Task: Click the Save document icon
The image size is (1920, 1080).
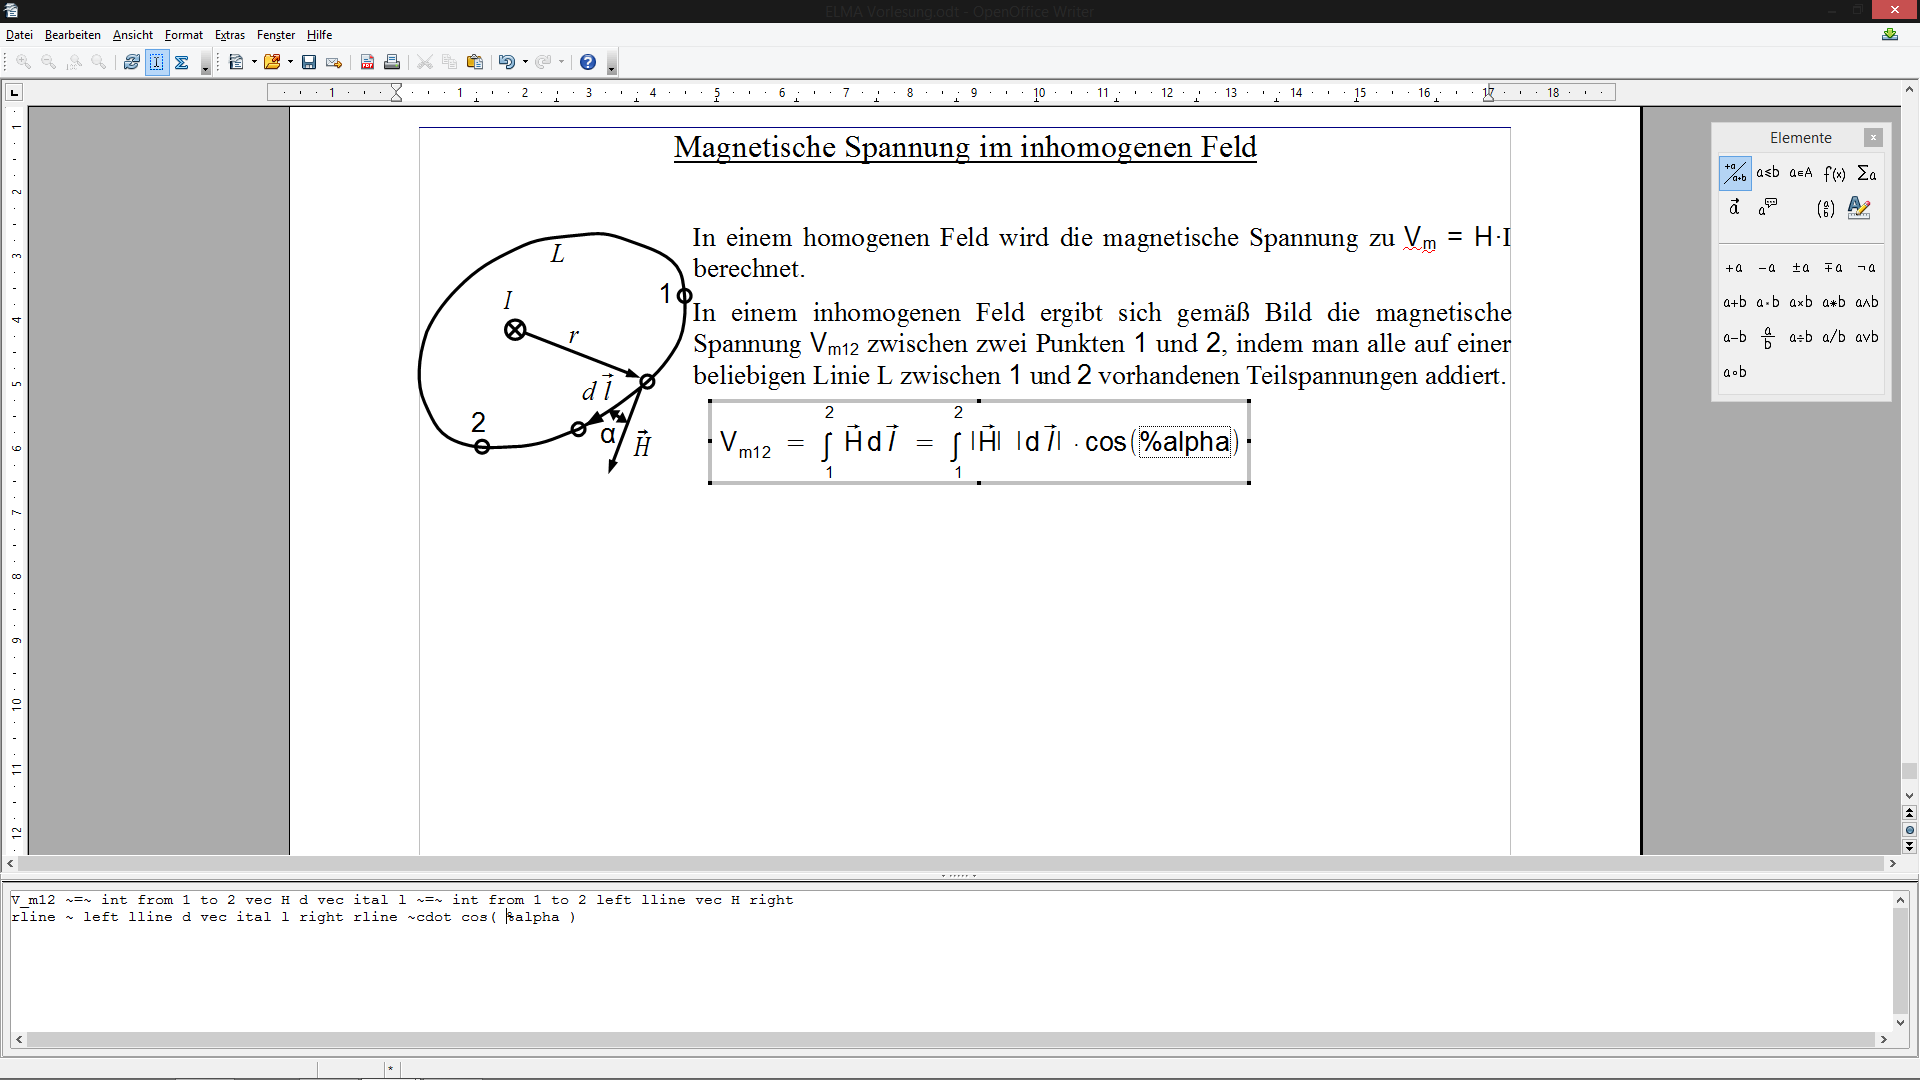Action: click(309, 62)
